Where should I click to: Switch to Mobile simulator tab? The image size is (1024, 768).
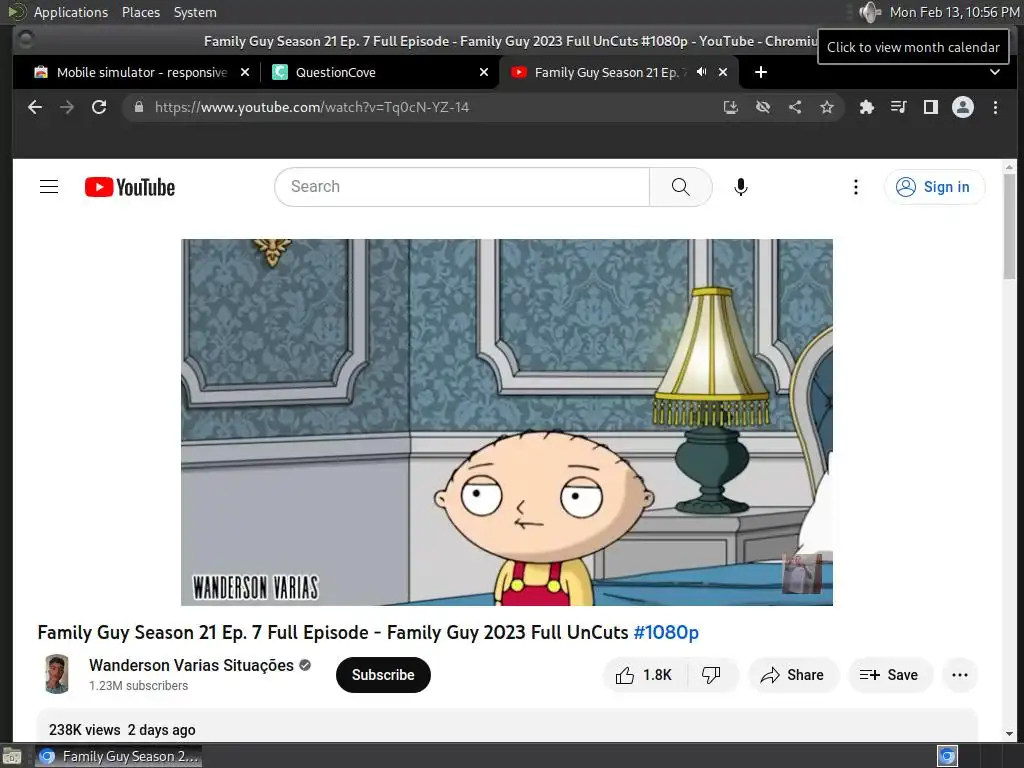142,72
